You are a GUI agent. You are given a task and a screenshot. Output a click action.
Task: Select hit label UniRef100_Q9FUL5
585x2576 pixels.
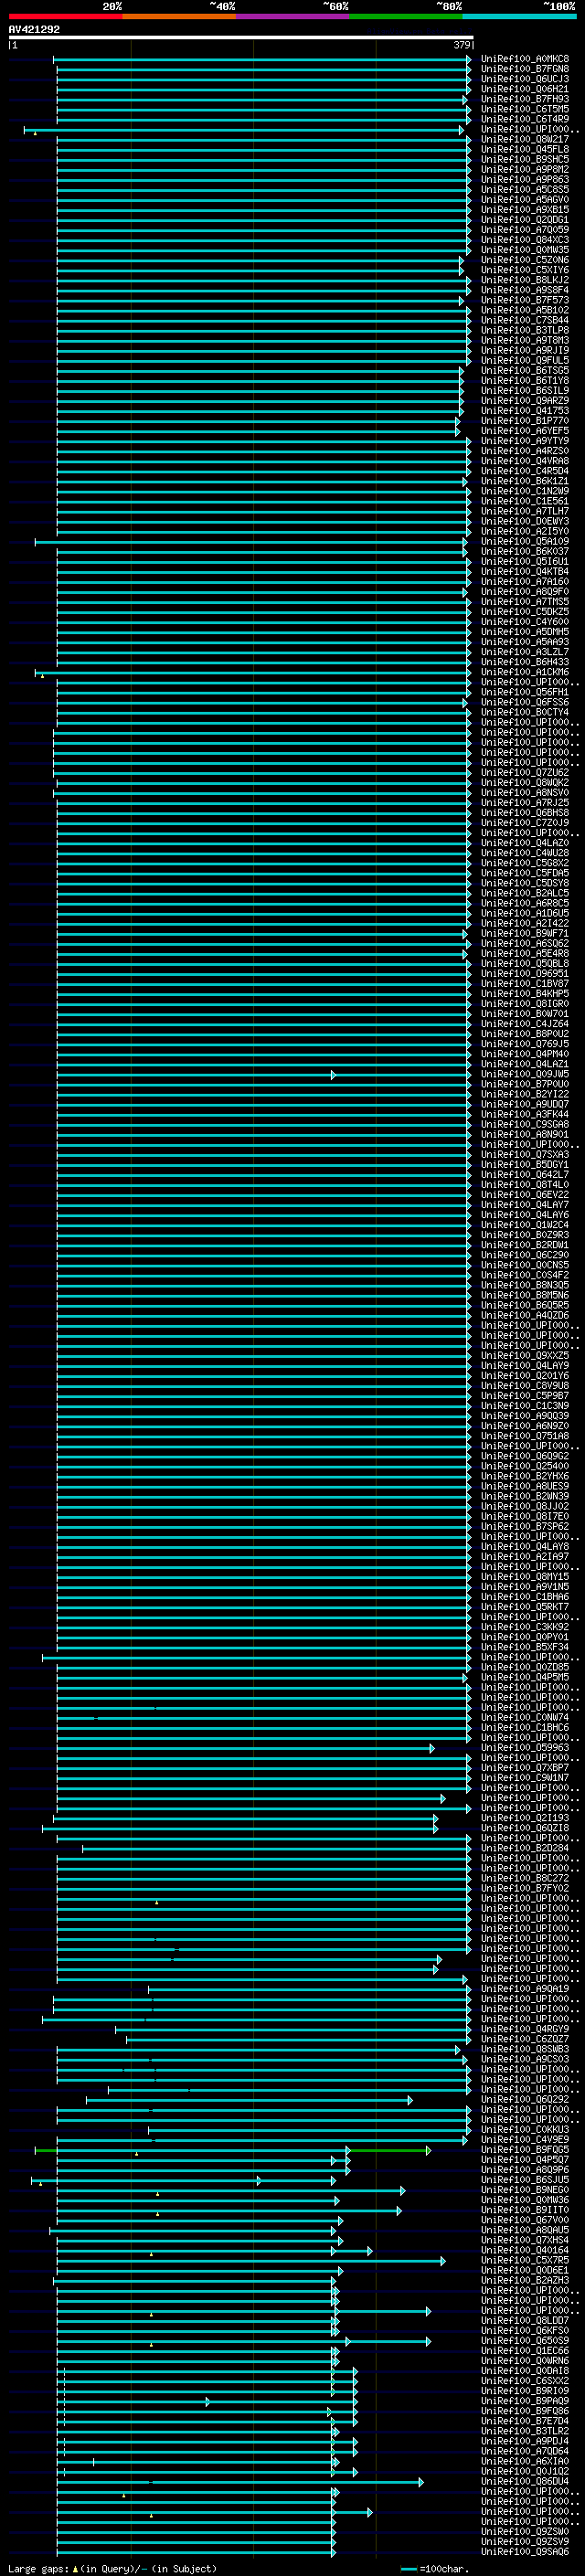coord(525,360)
